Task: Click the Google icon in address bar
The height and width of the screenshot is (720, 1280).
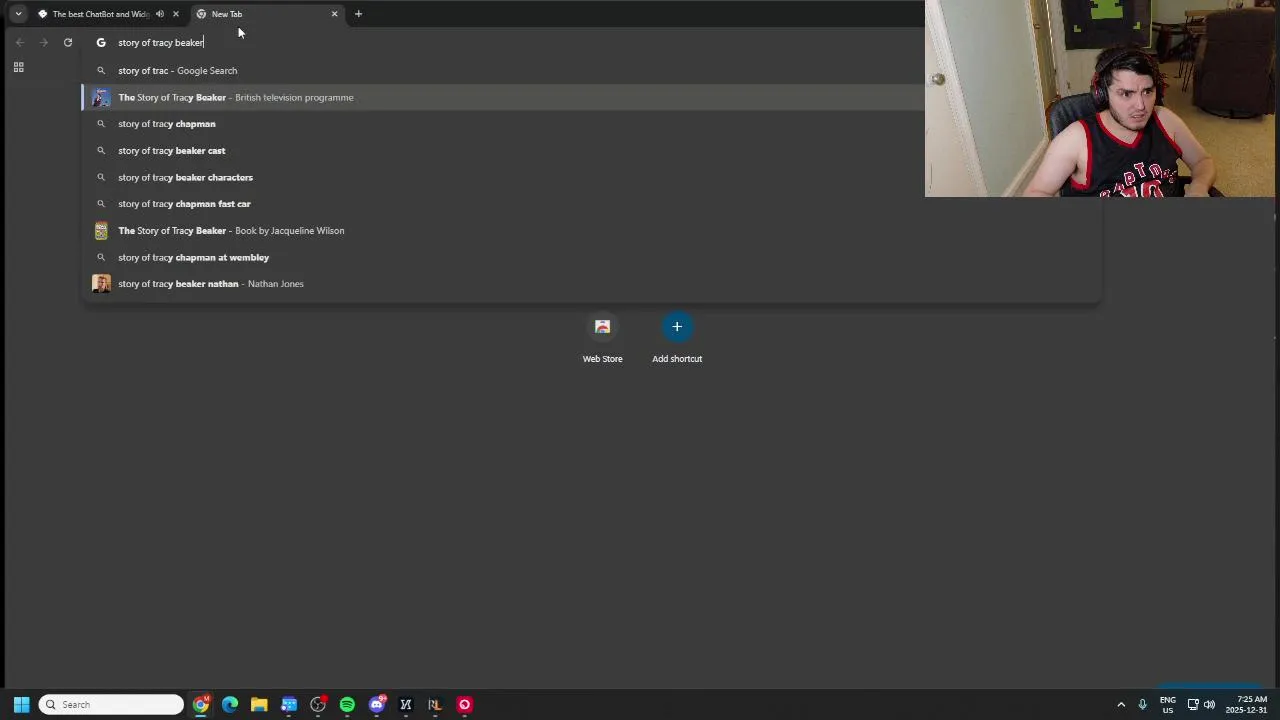Action: (101, 42)
